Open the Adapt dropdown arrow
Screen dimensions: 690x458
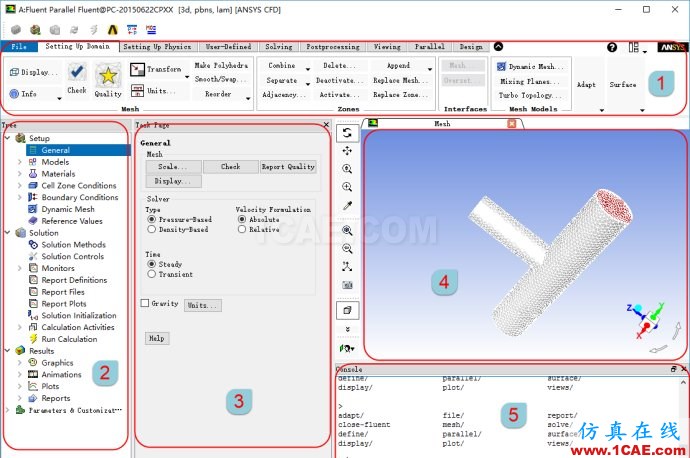pos(602,110)
